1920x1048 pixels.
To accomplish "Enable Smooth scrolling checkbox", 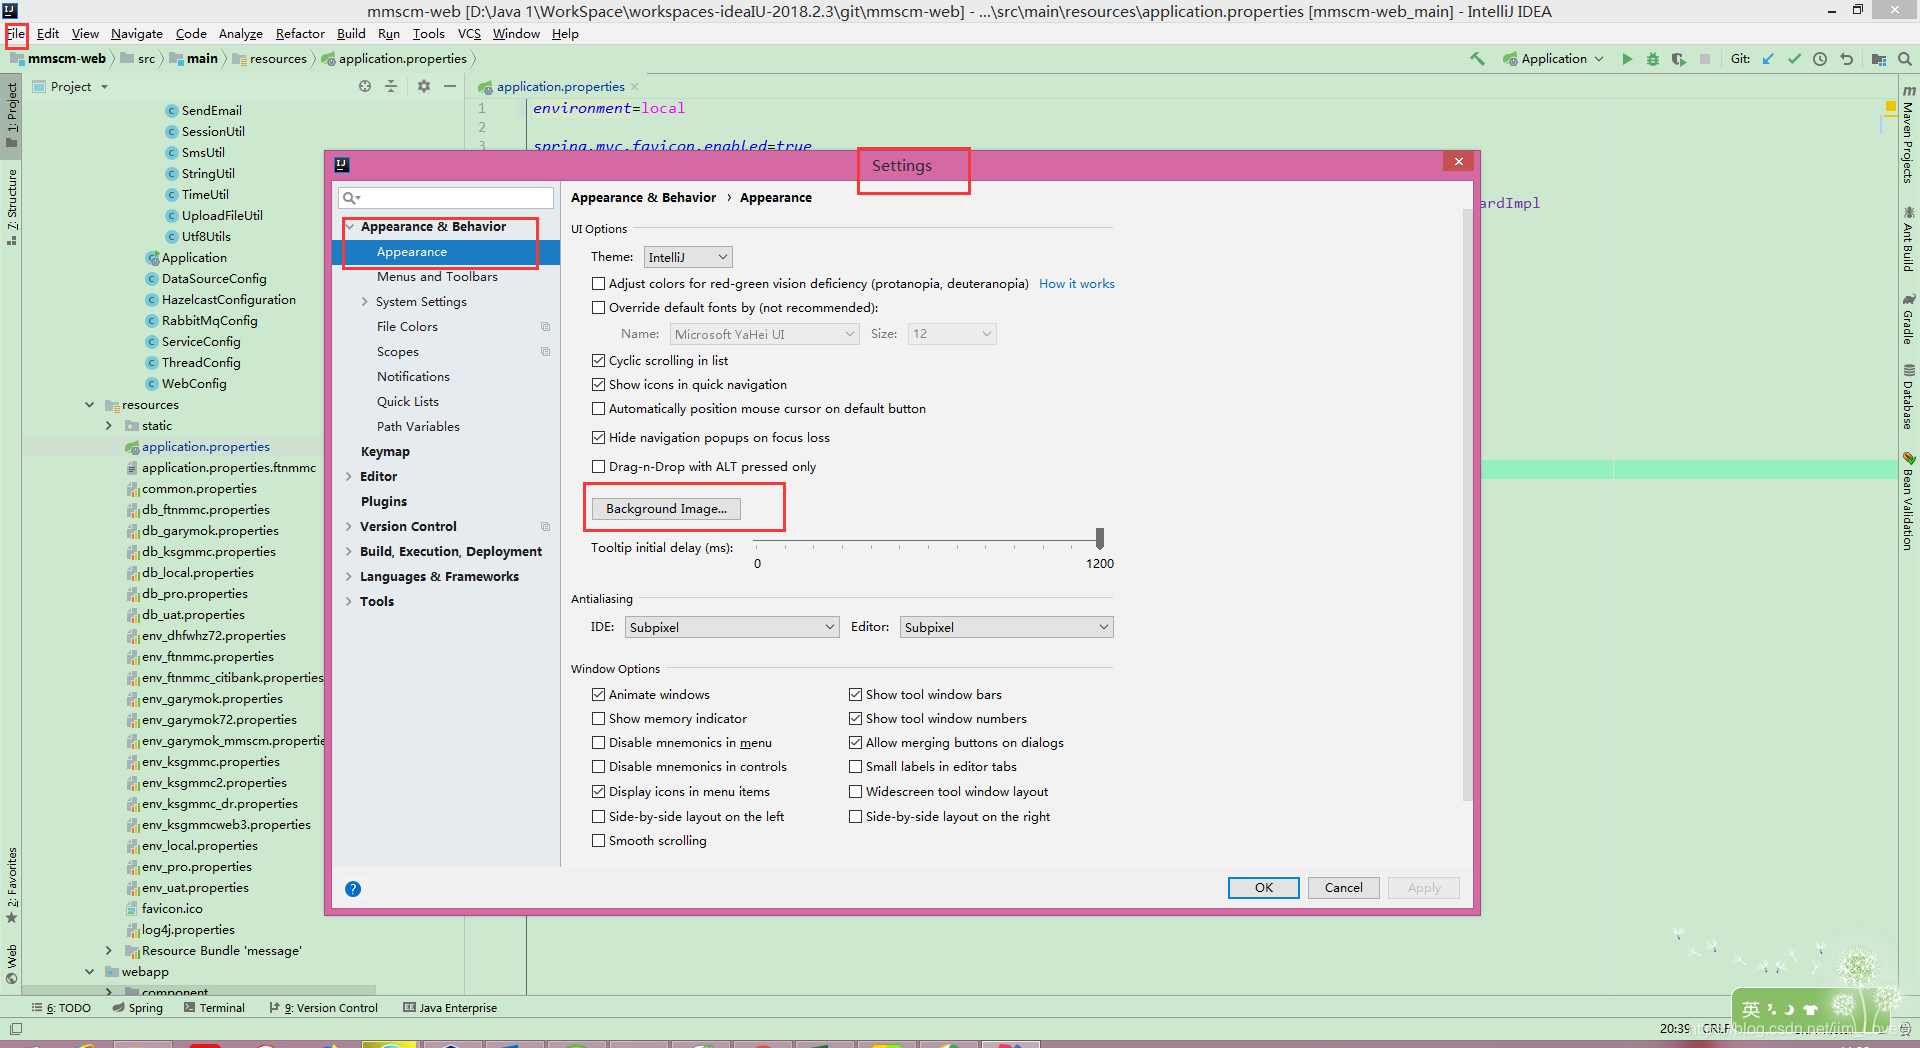I will tap(598, 841).
